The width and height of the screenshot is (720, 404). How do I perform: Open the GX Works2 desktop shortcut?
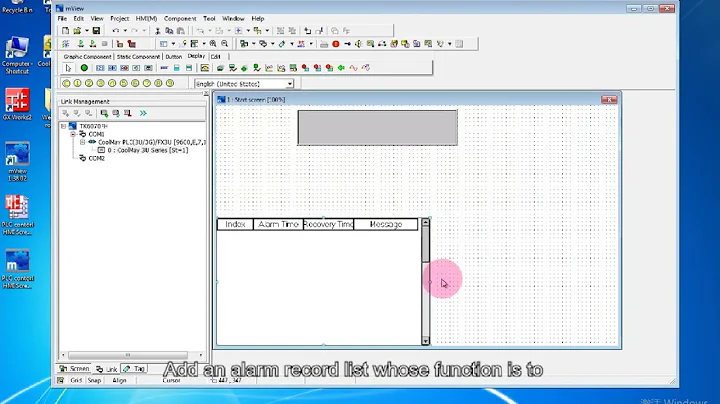tap(17, 104)
